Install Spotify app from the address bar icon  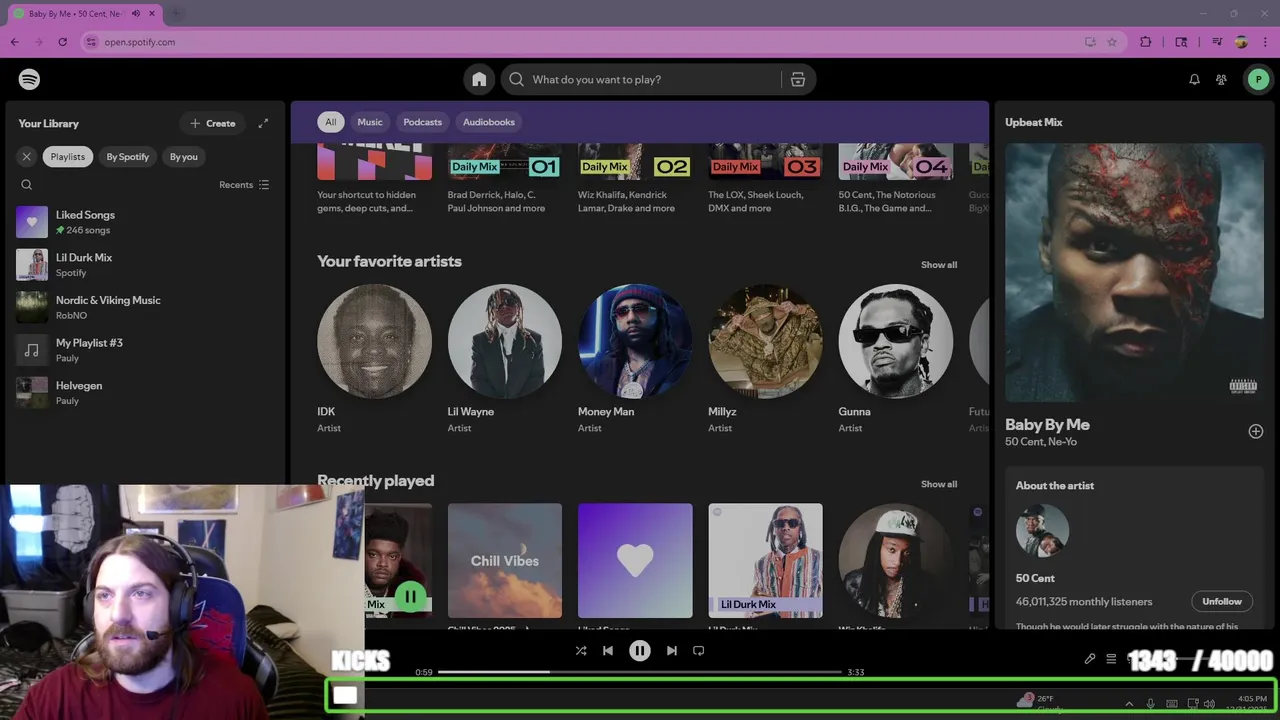click(1090, 42)
